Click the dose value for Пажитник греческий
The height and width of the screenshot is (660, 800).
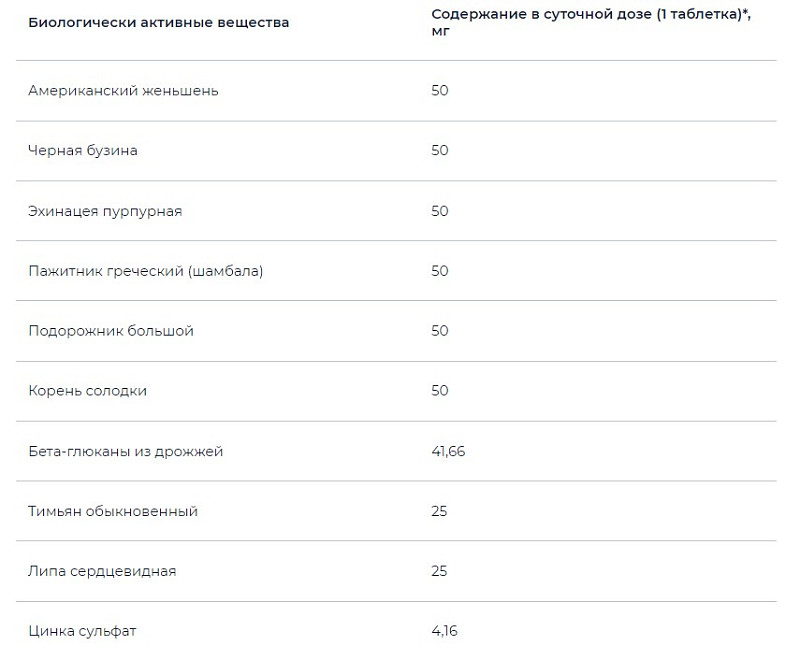click(x=440, y=271)
